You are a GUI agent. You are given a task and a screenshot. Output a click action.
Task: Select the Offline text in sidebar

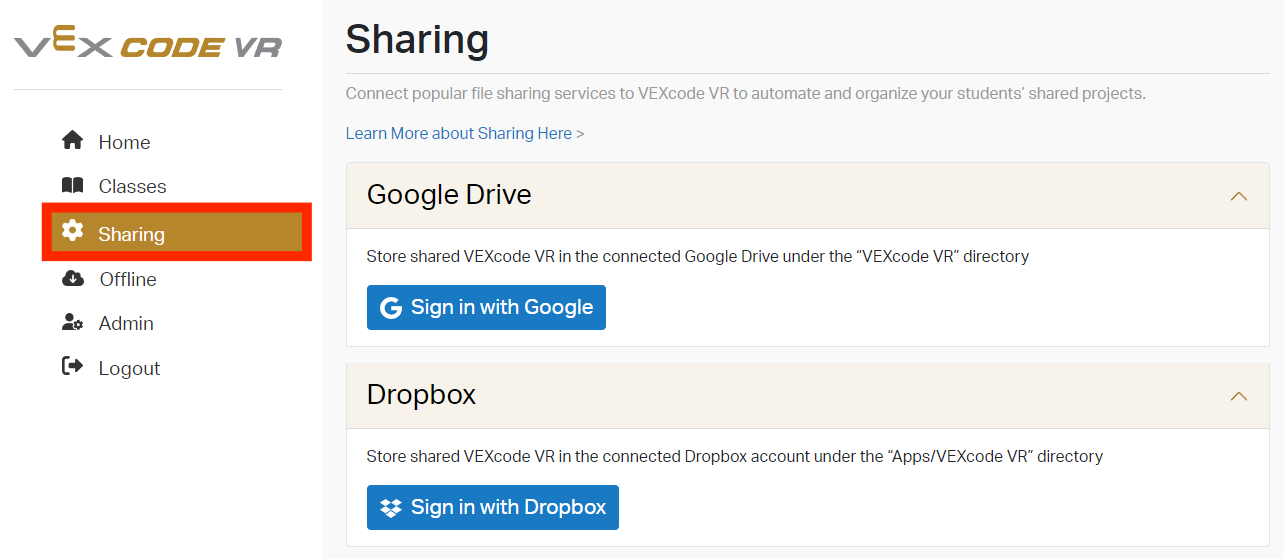(128, 280)
